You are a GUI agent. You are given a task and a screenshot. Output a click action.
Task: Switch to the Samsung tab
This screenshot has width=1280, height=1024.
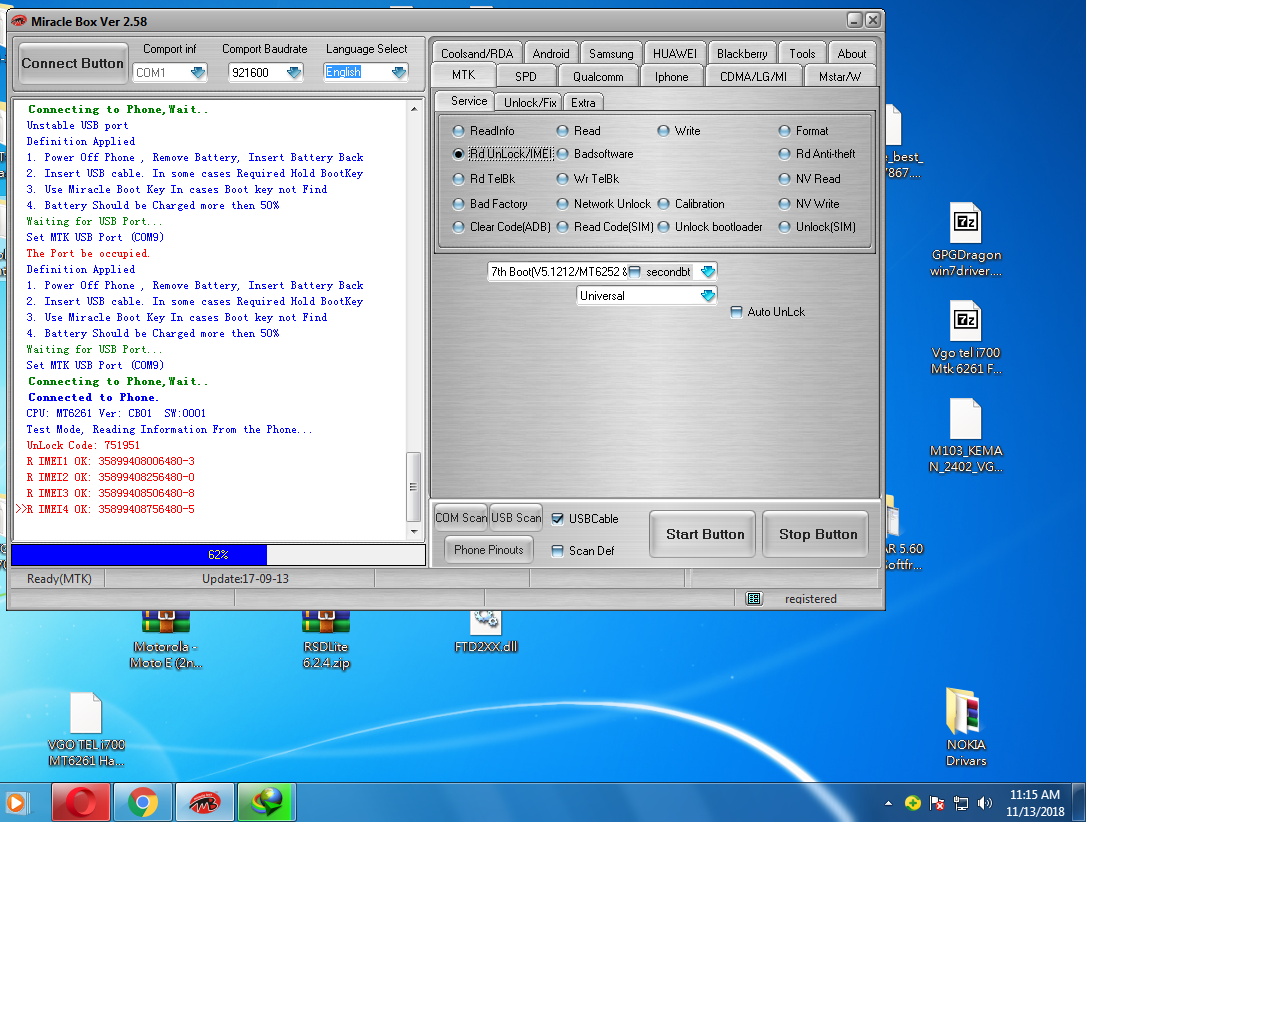(611, 54)
